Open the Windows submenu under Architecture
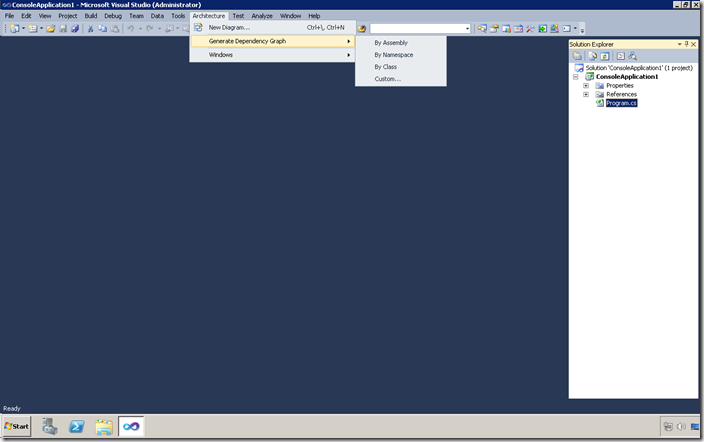This screenshot has width=704, height=442. tap(221, 55)
